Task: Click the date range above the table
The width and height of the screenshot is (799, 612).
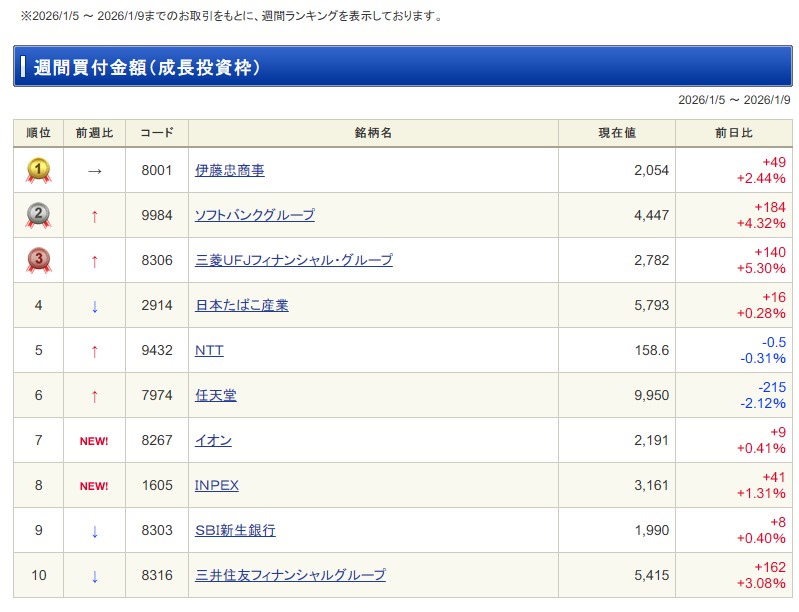Action: 734,100
